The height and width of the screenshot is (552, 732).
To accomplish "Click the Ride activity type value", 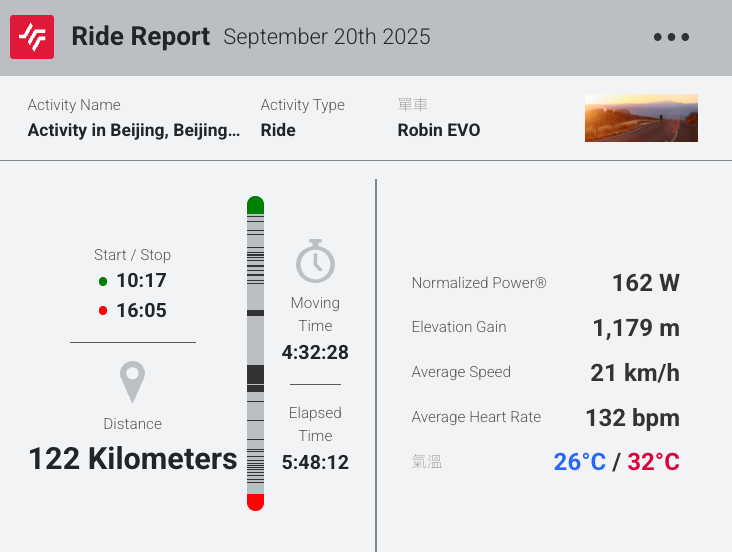I will (x=278, y=130).
